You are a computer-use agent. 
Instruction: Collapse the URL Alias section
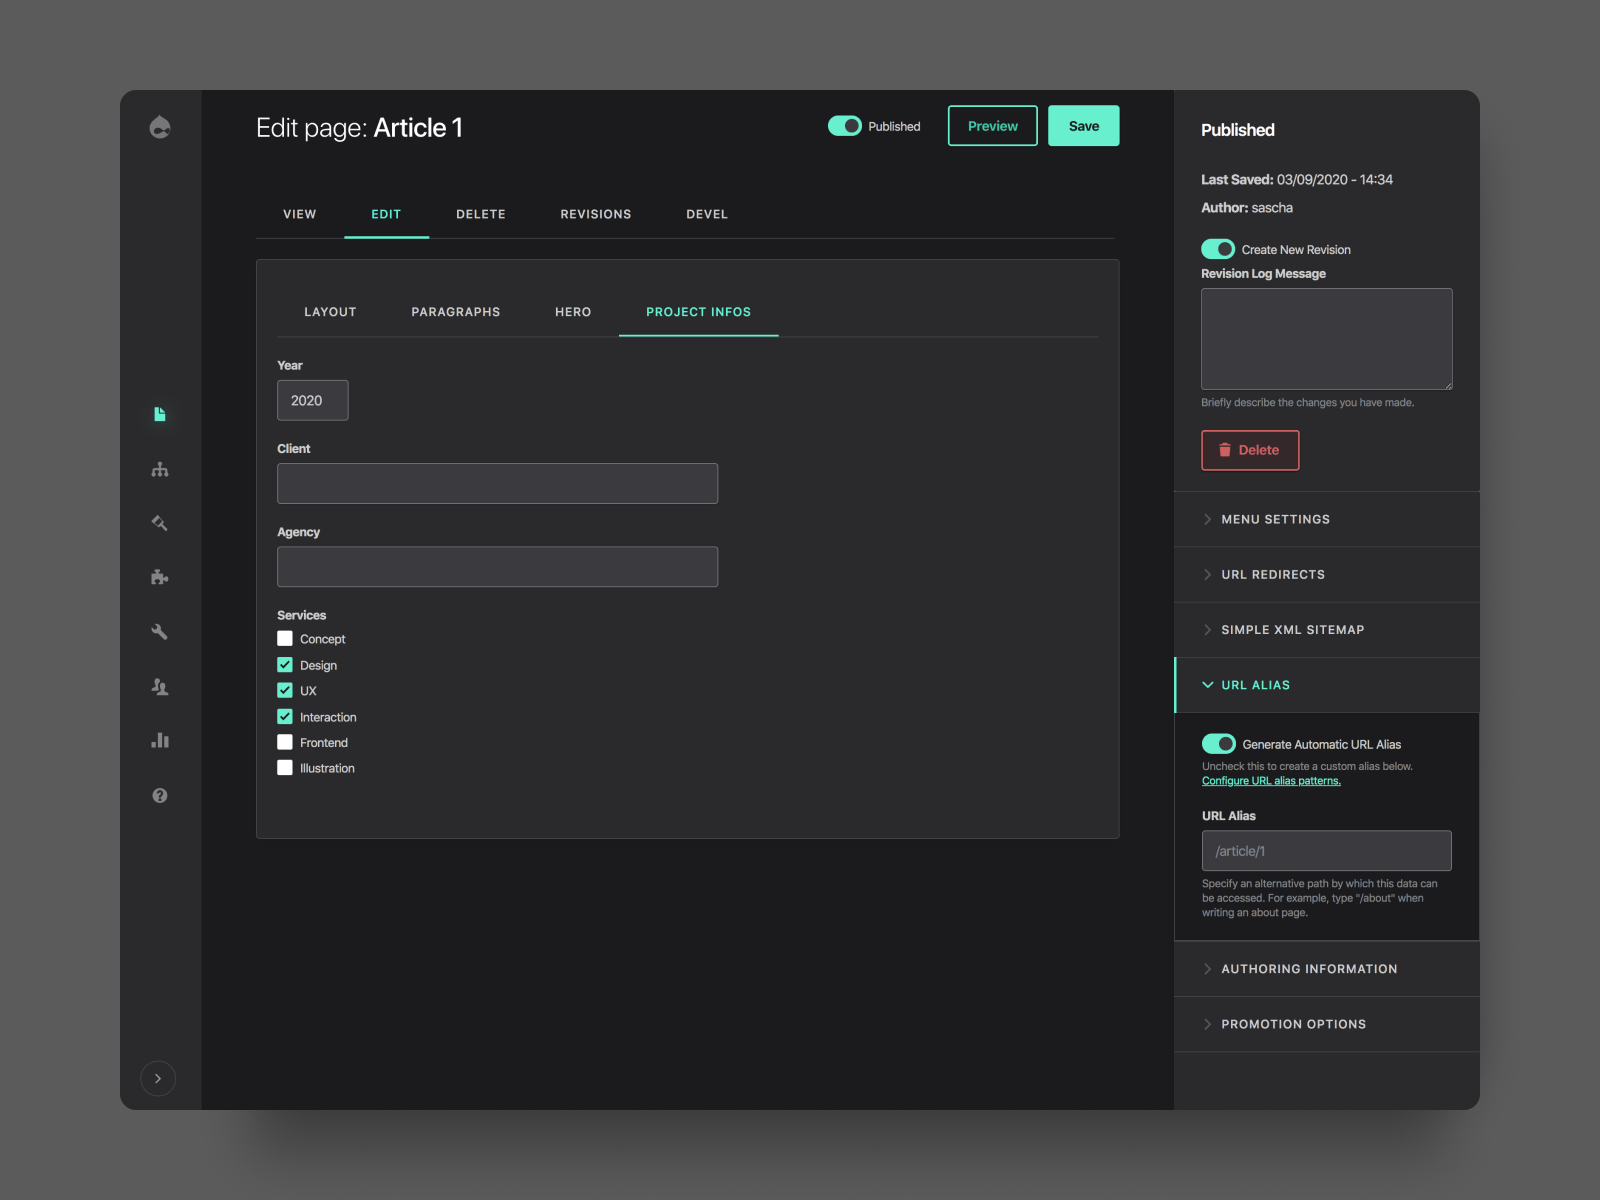1254,685
